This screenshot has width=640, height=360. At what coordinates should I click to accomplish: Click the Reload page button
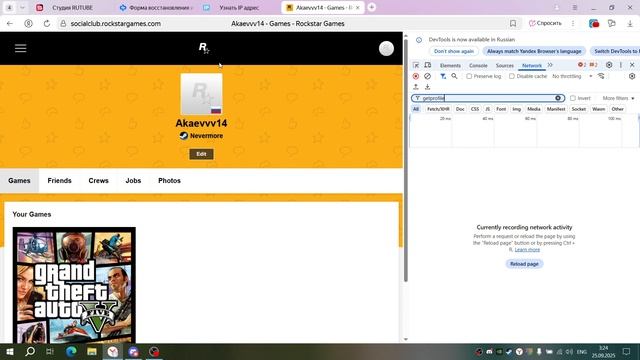(524, 264)
